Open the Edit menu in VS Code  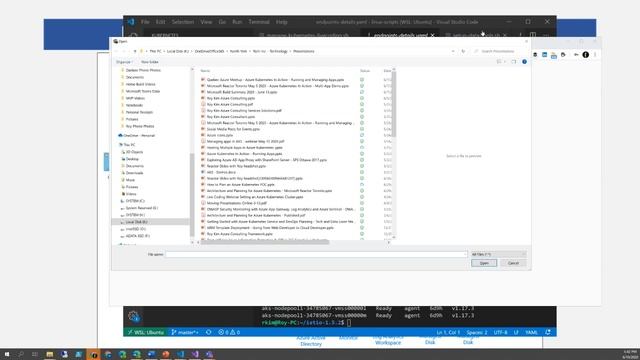point(160,22)
